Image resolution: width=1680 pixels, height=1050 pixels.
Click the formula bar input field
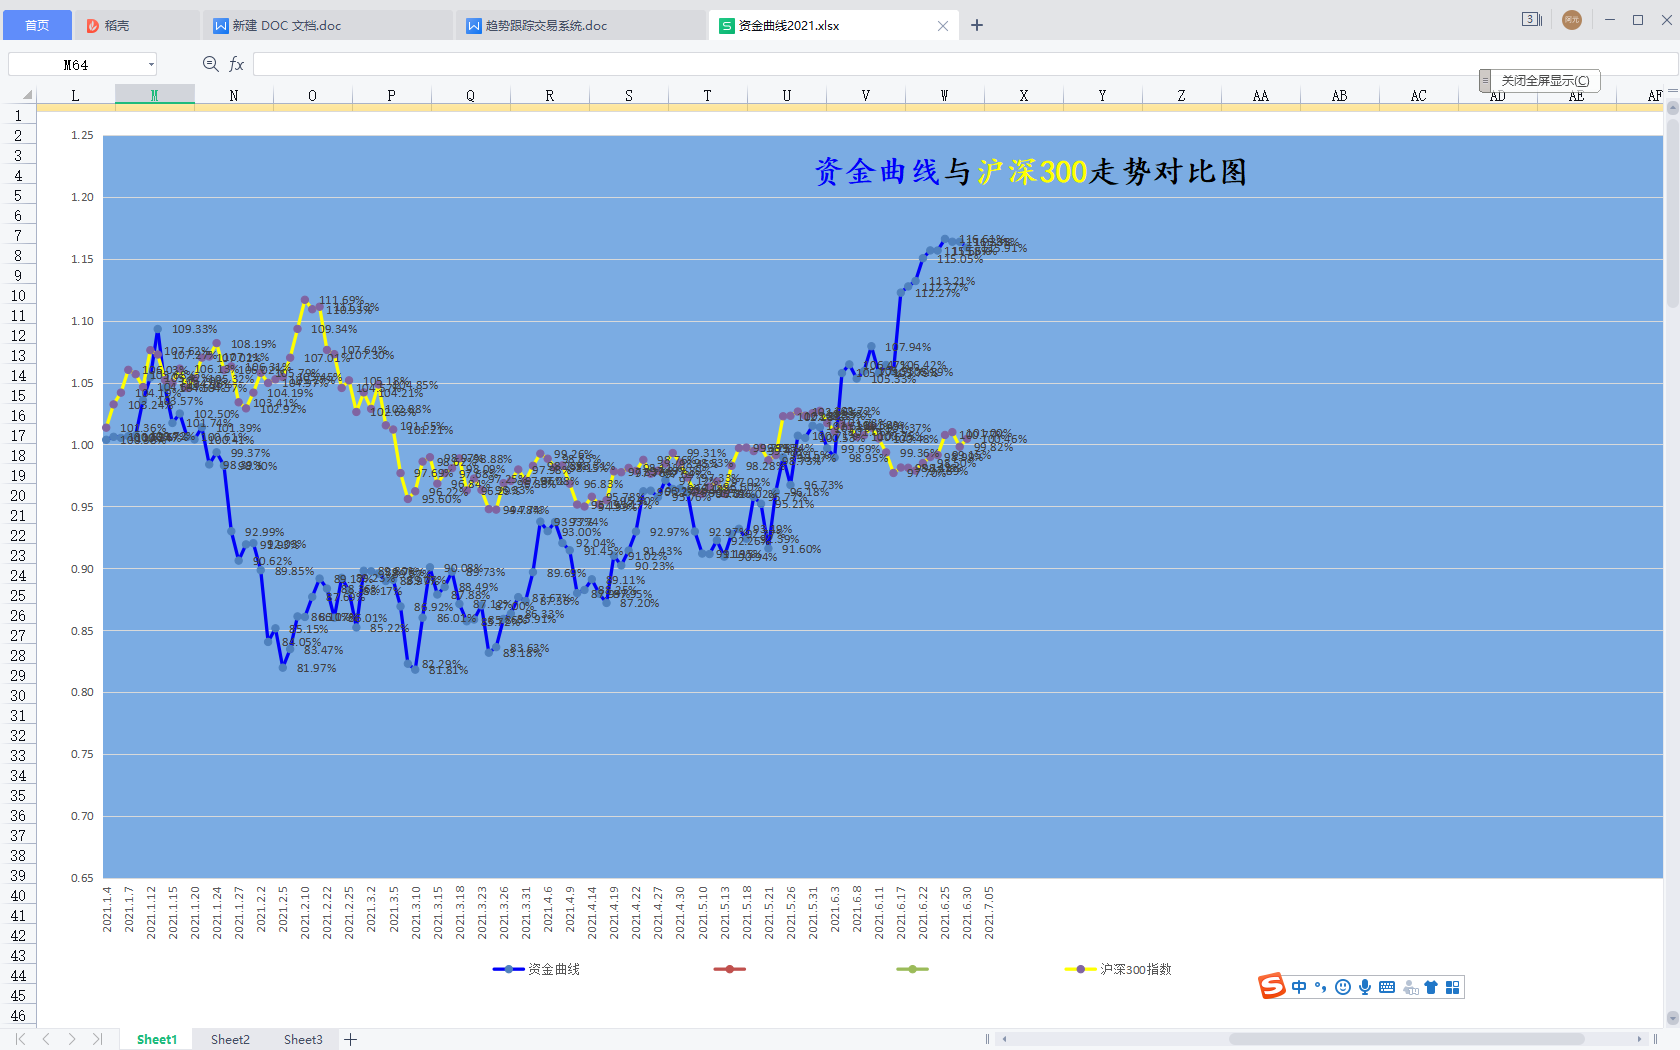(900, 65)
